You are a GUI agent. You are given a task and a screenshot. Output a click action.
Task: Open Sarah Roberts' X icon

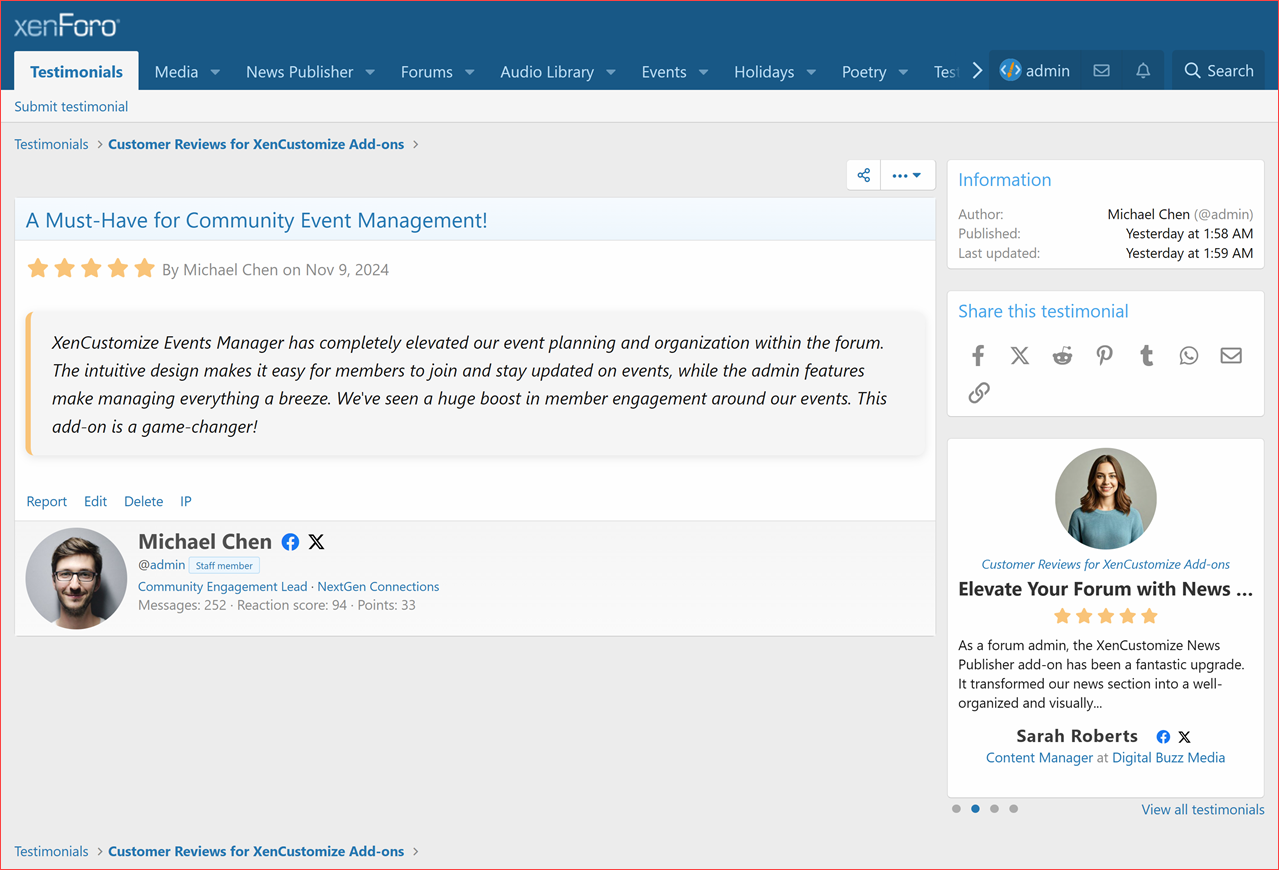[x=1184, y=737]
